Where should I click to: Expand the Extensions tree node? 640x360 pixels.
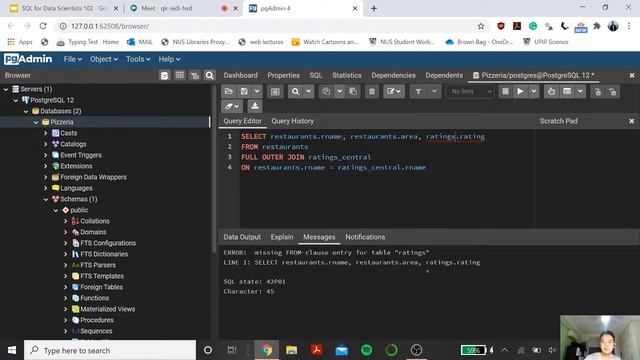coord(46,166)
